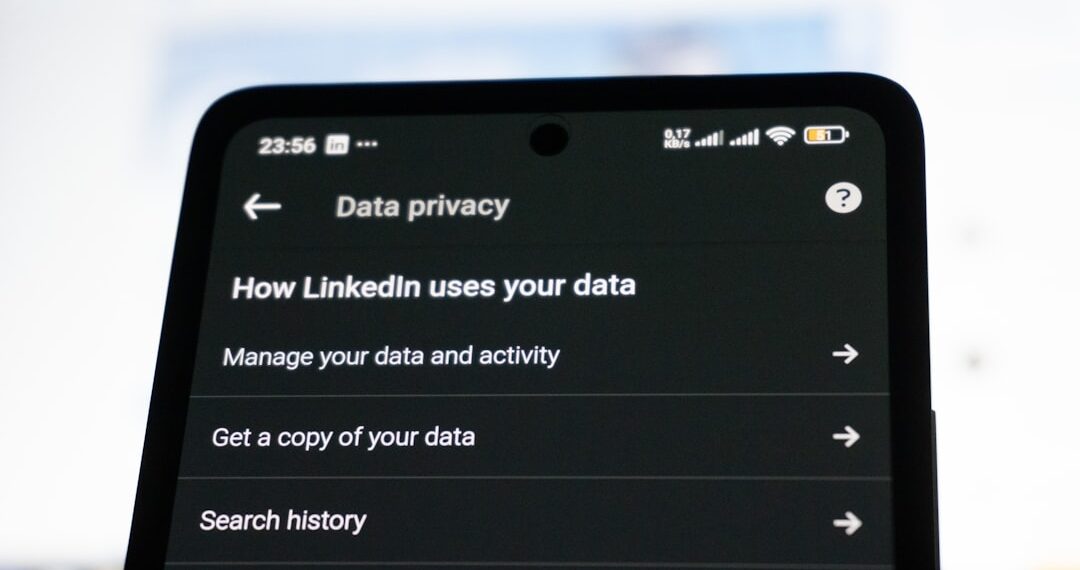Tap the three-dots notification overflow icon

[x=367, y=144]
